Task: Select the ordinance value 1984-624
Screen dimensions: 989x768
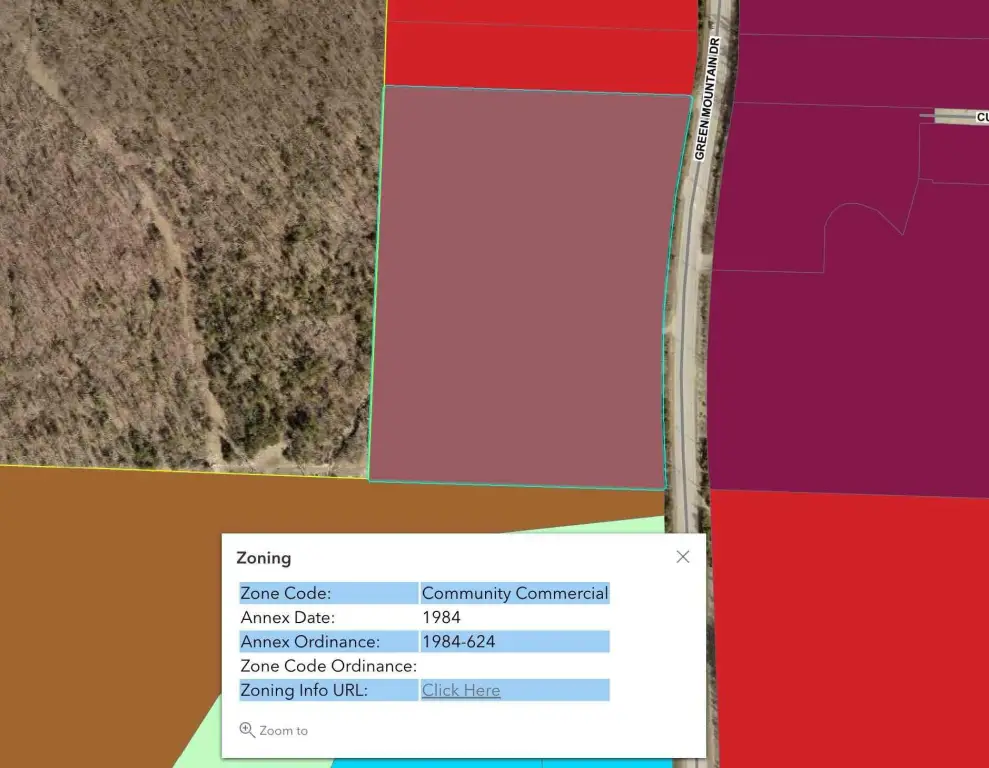Action: [459, 642]
